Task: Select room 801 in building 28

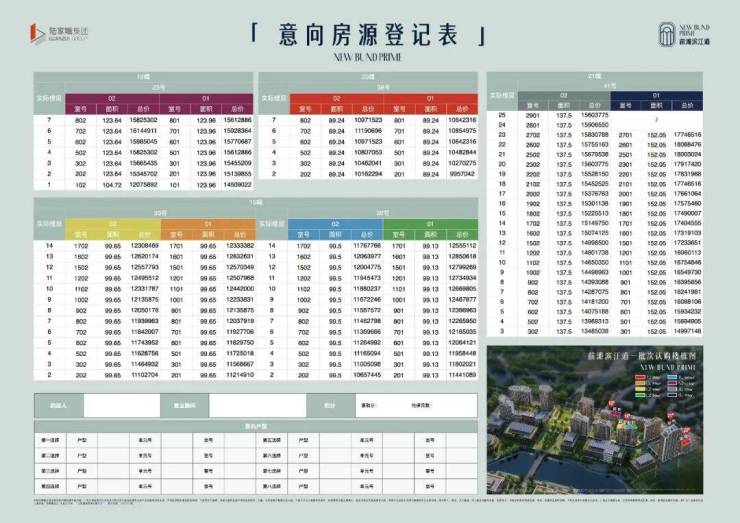Action: tap(399, 120)
